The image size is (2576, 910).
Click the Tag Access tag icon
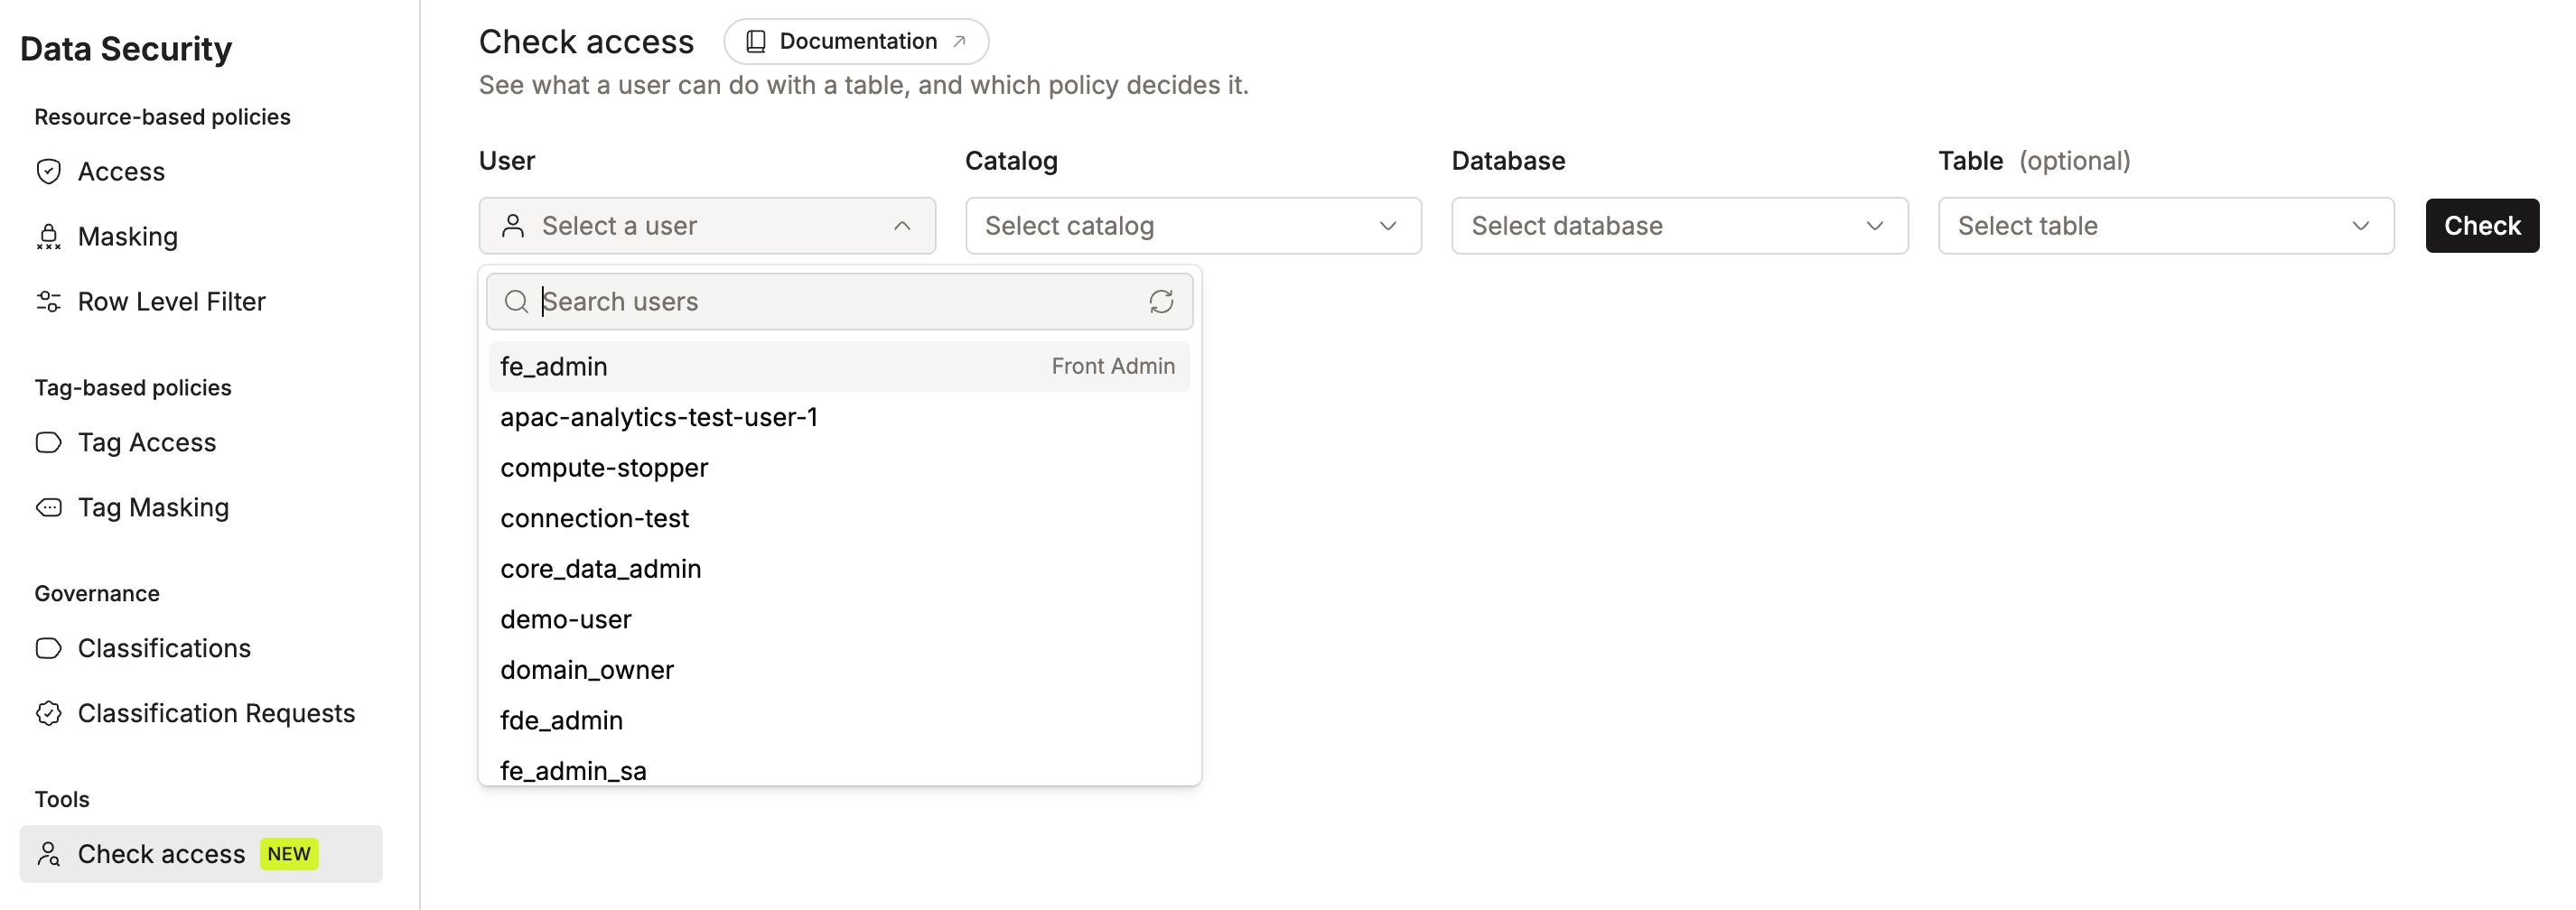(48, 442)
